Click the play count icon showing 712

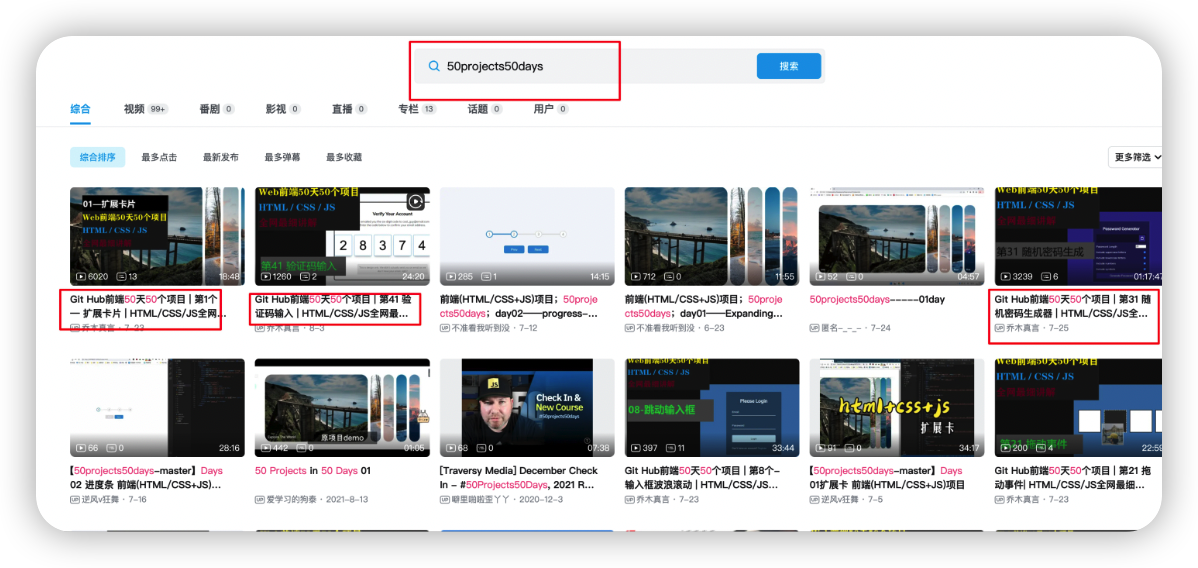[x=636, y=277]
